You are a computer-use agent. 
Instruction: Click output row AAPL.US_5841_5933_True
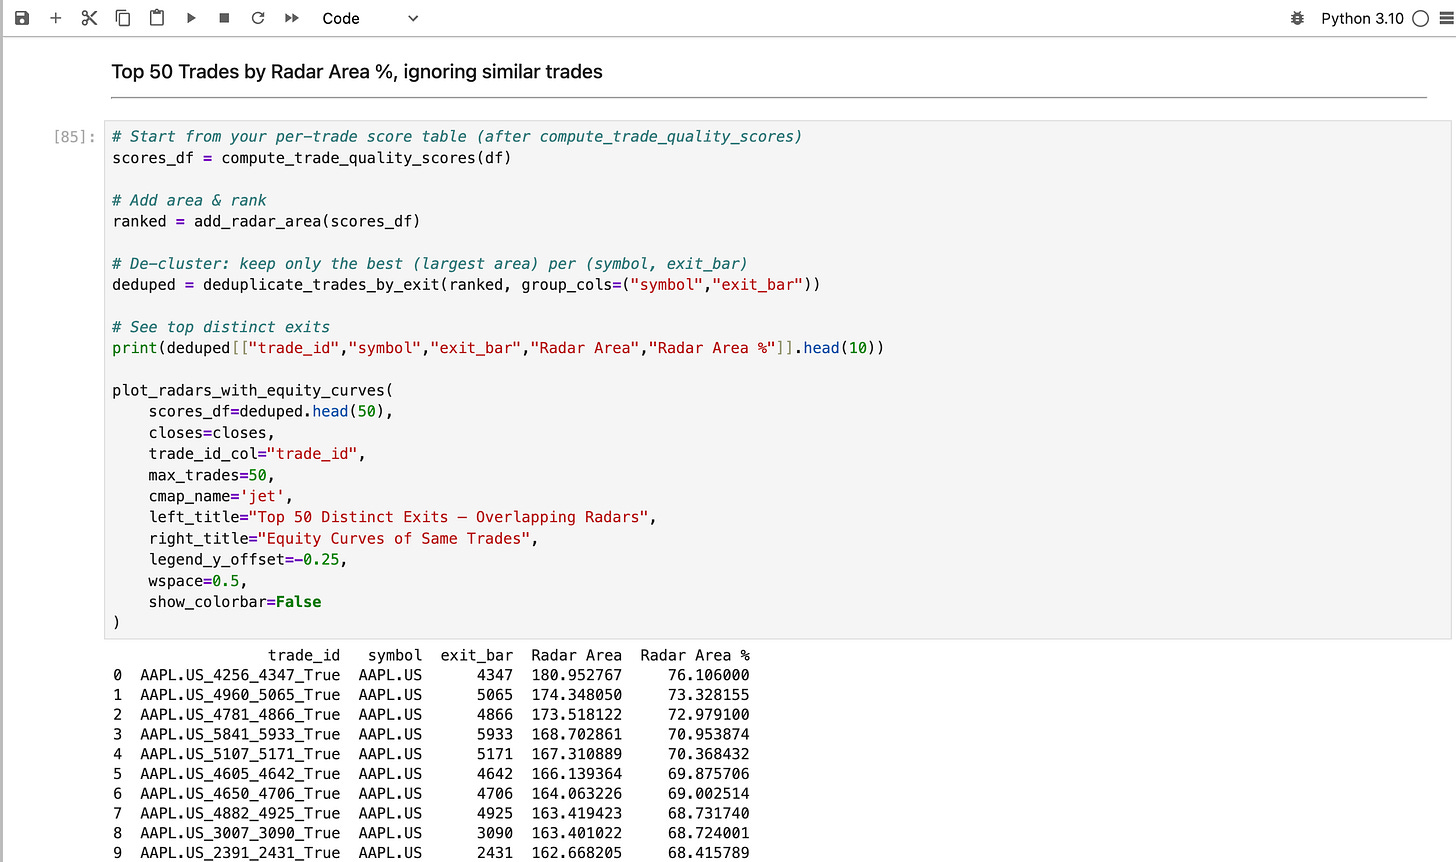tap(431, 734)
